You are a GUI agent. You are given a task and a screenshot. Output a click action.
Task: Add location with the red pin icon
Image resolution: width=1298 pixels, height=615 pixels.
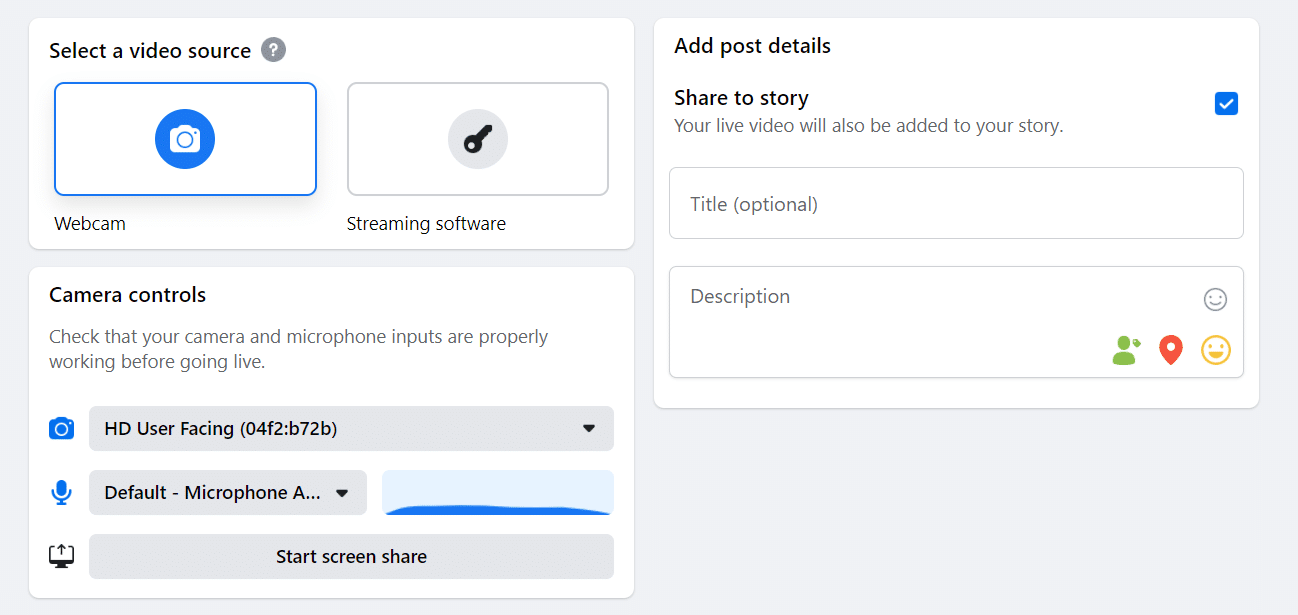pos(1170,350)
